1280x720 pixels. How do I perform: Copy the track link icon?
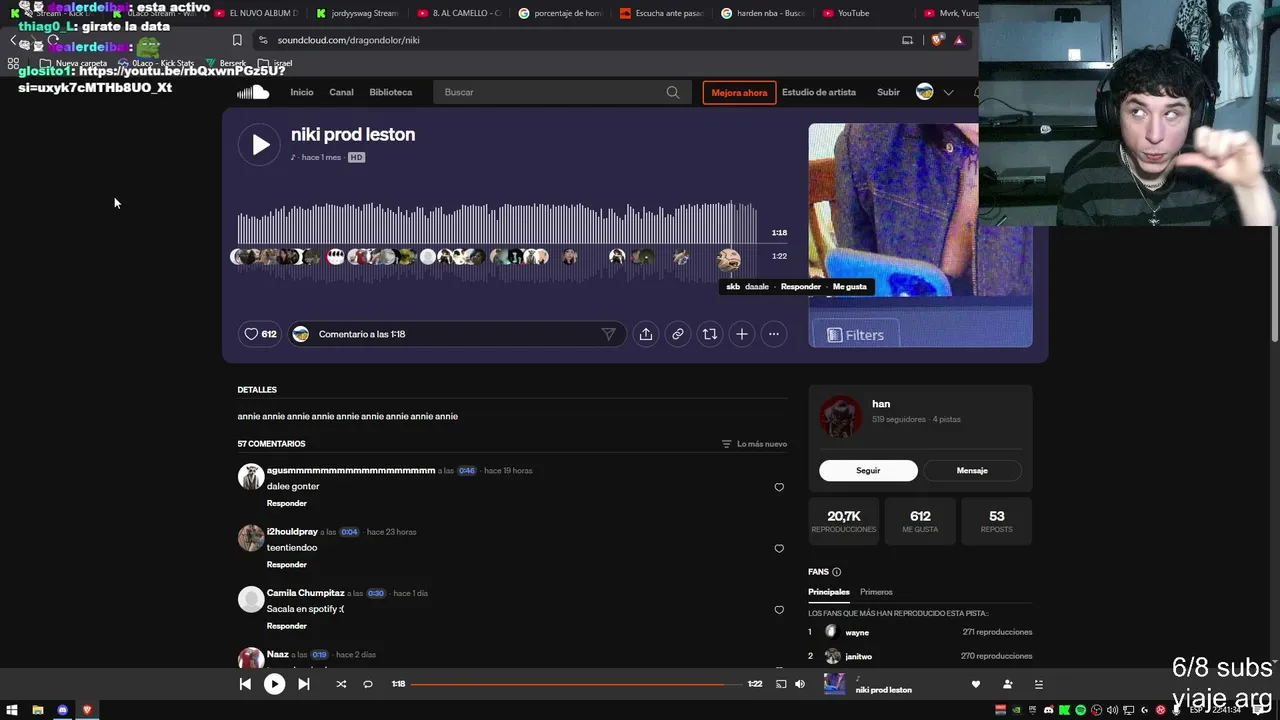[x=678, y=334]
